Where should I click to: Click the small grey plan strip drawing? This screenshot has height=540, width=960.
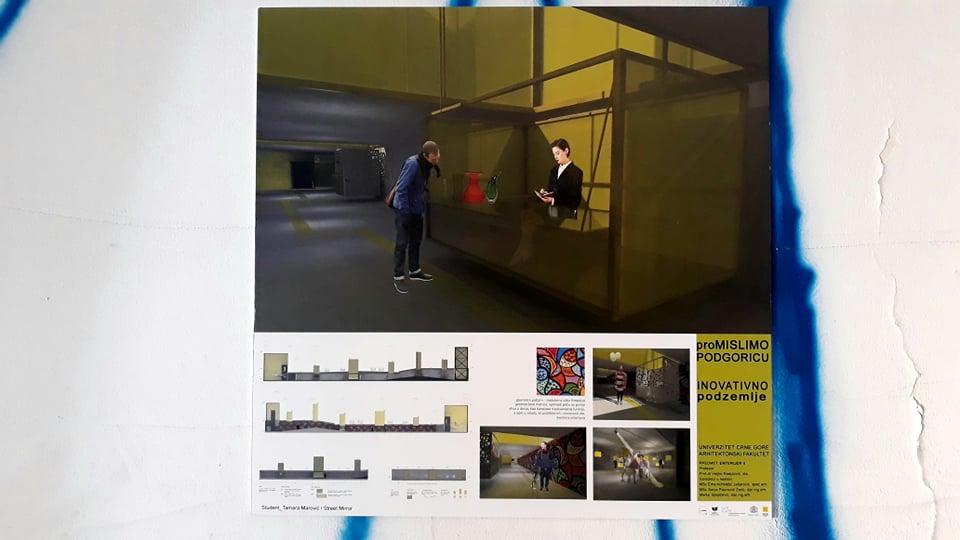click(429, 474)
